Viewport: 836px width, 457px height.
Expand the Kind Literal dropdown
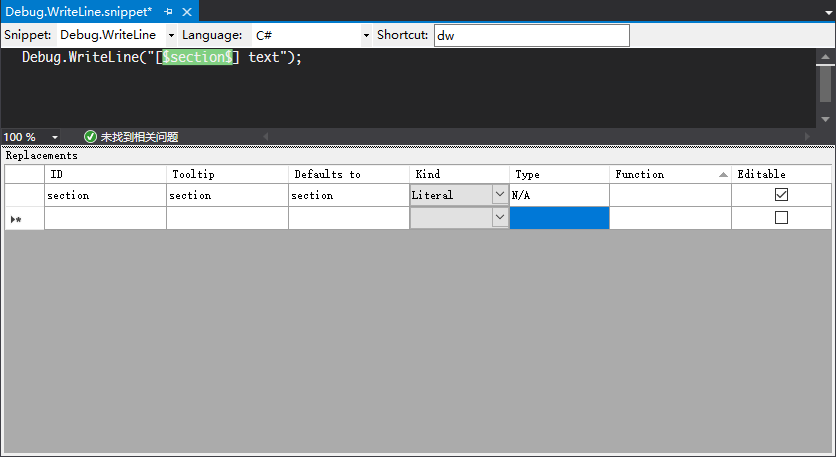pyautogui.click(x=499, y=195)
